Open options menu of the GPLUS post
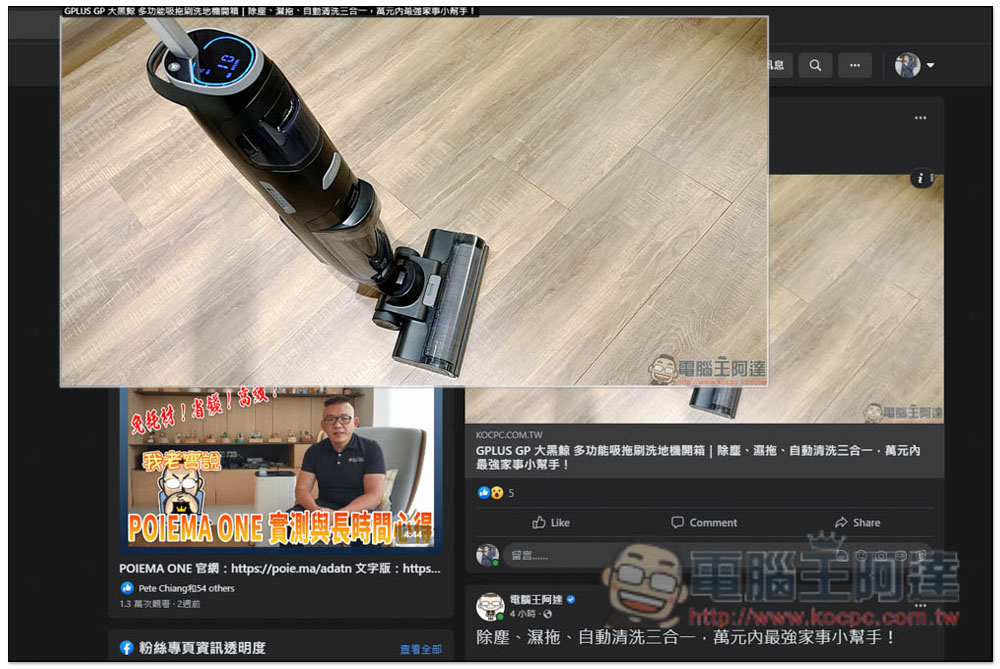The width and height of the screenshot is (1000, 669). pyautogui.click(x=920, y=118)
